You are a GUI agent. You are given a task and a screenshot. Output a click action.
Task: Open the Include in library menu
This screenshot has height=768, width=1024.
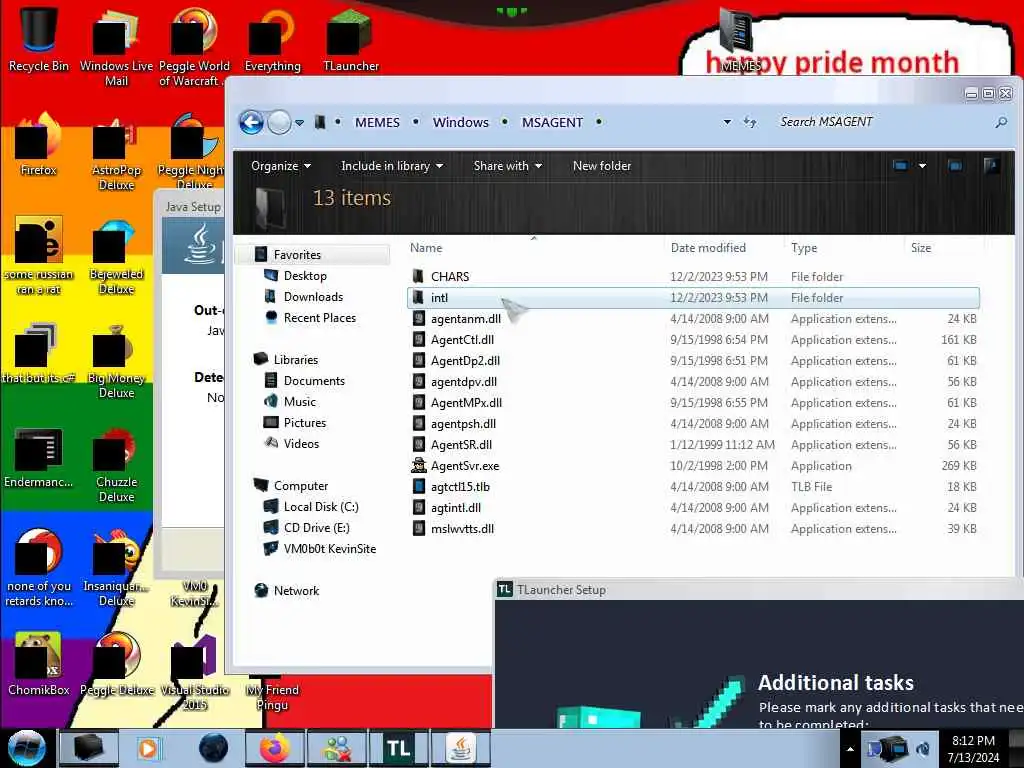[392, 166]
